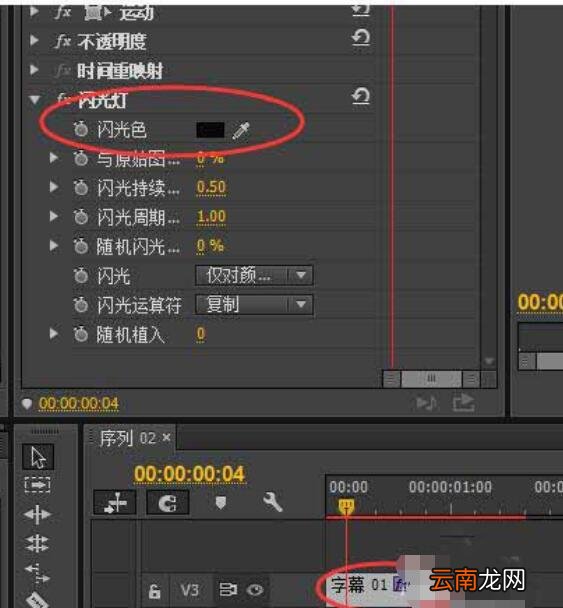Image resolution: width=563 pixels, height=608 pixels.
Task: Open the 闪光 mode dropdown 仅对颜…
Action: point(254,275)
